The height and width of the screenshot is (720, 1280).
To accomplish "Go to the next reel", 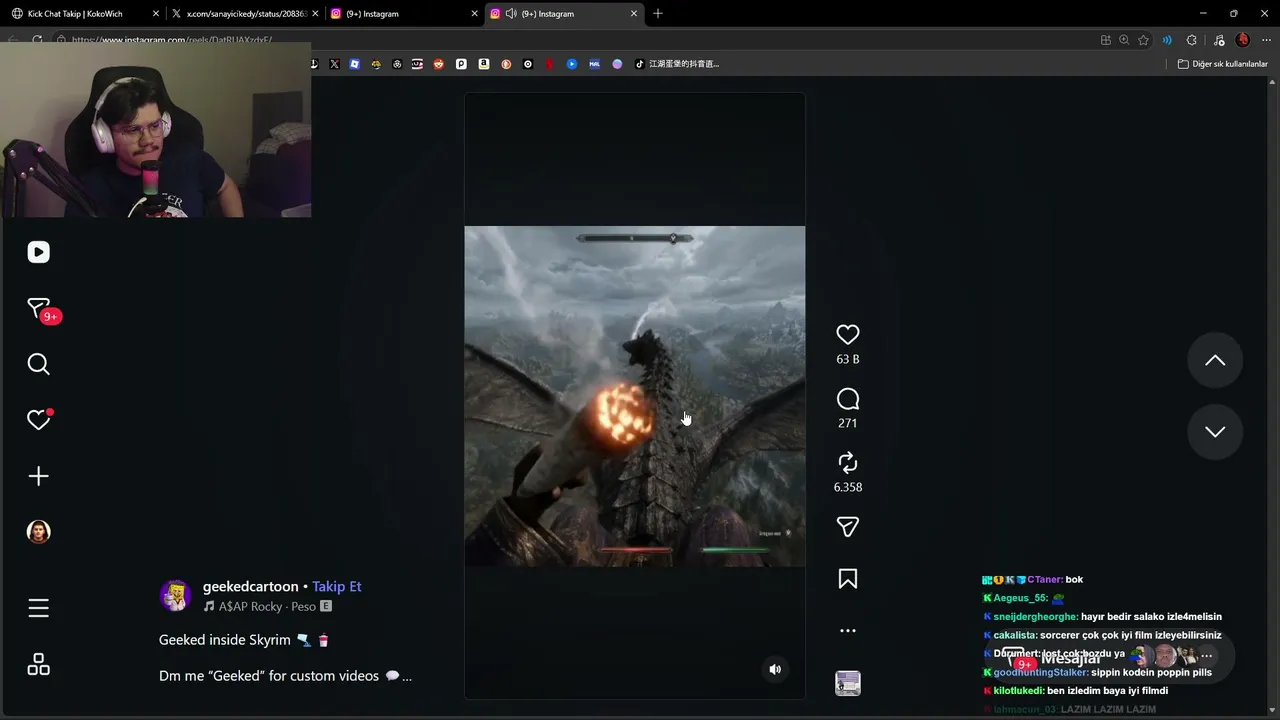I will [x=1215, y=432].
